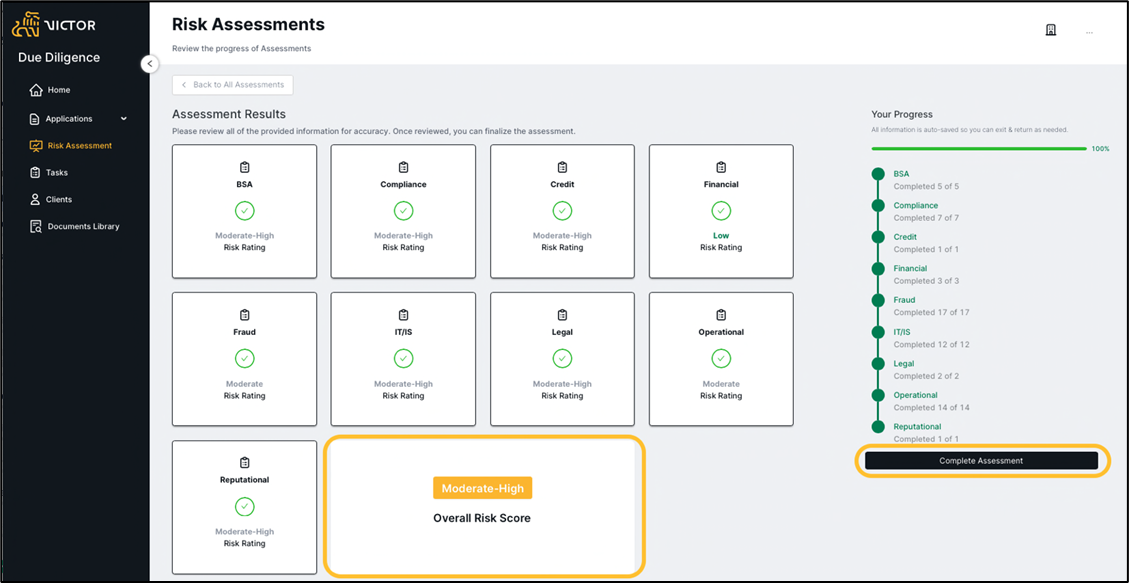Click the Financial green checkmark circle
This screenshot has width=1129, height=583.
coord(721,211)
